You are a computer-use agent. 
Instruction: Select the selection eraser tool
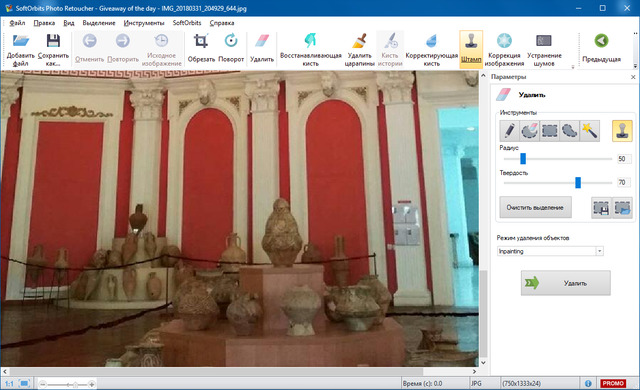click(529, 131)
